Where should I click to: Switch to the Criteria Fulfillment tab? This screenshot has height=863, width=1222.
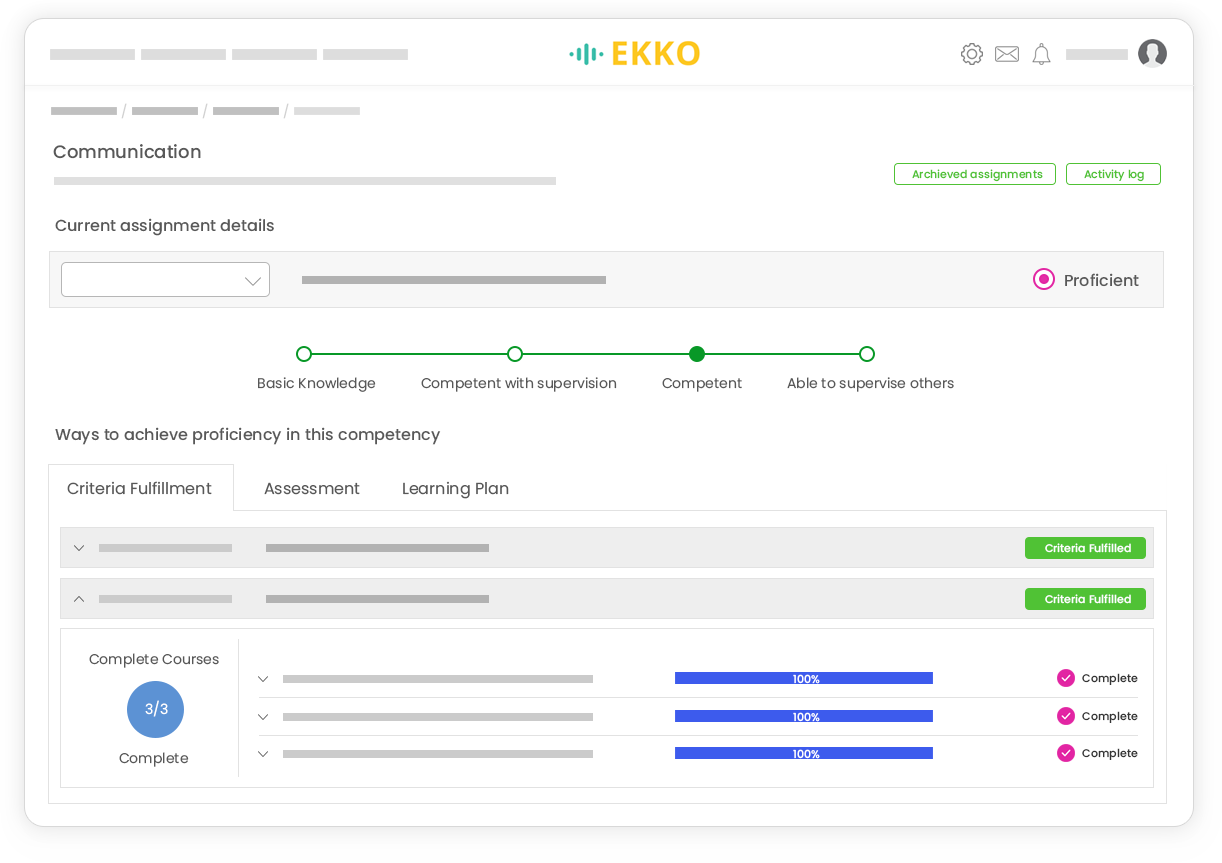coord(140,488)
